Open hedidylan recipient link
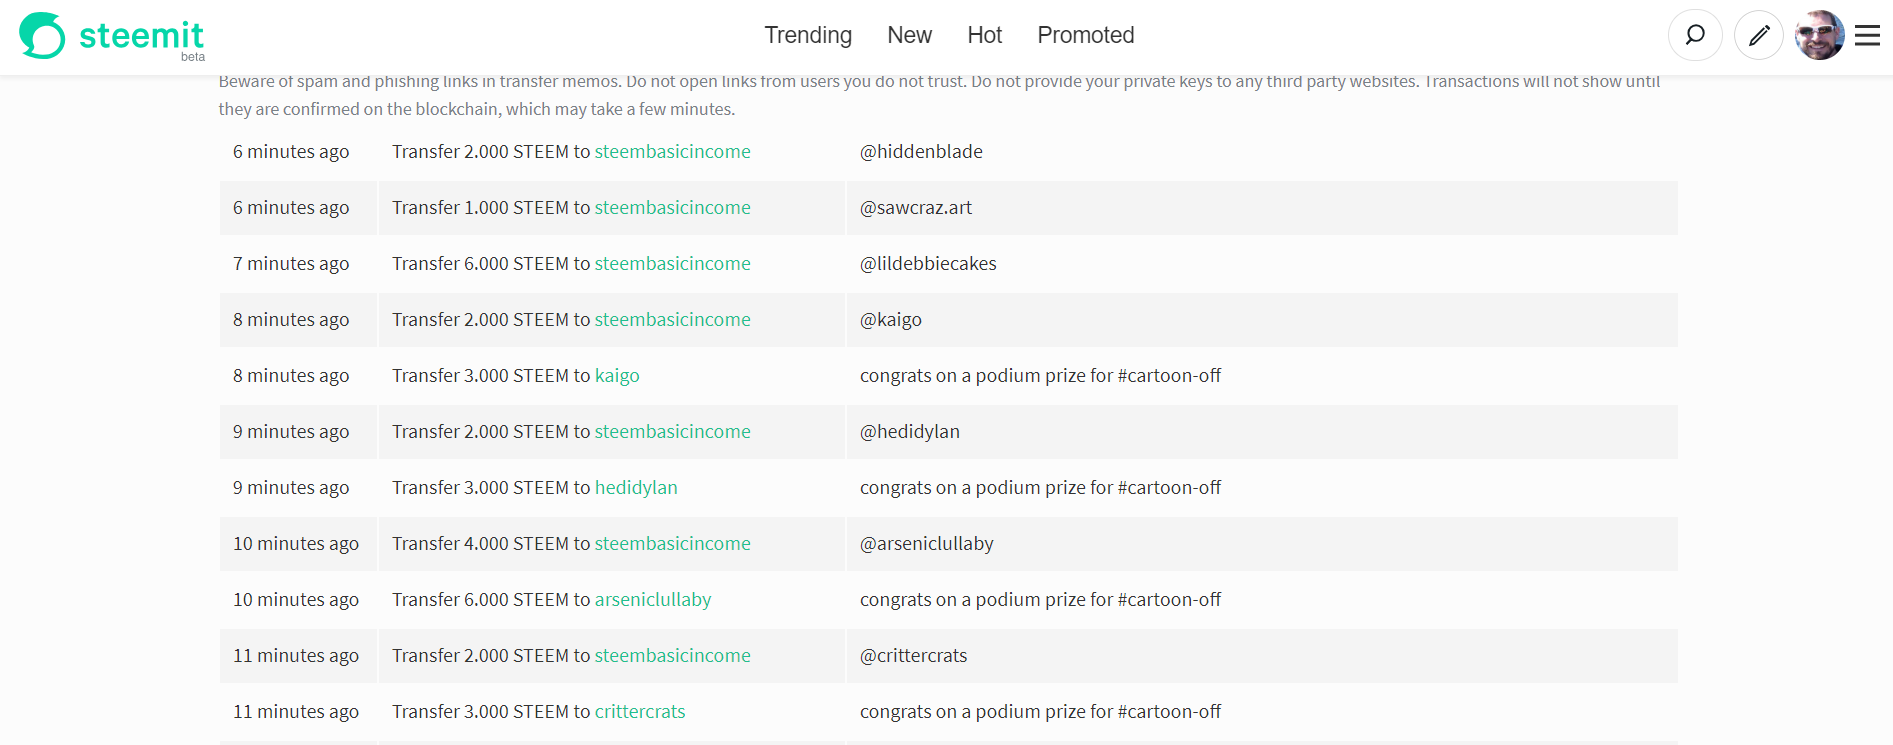Viewport: 1893px width, 745px height. click(636, 487)
